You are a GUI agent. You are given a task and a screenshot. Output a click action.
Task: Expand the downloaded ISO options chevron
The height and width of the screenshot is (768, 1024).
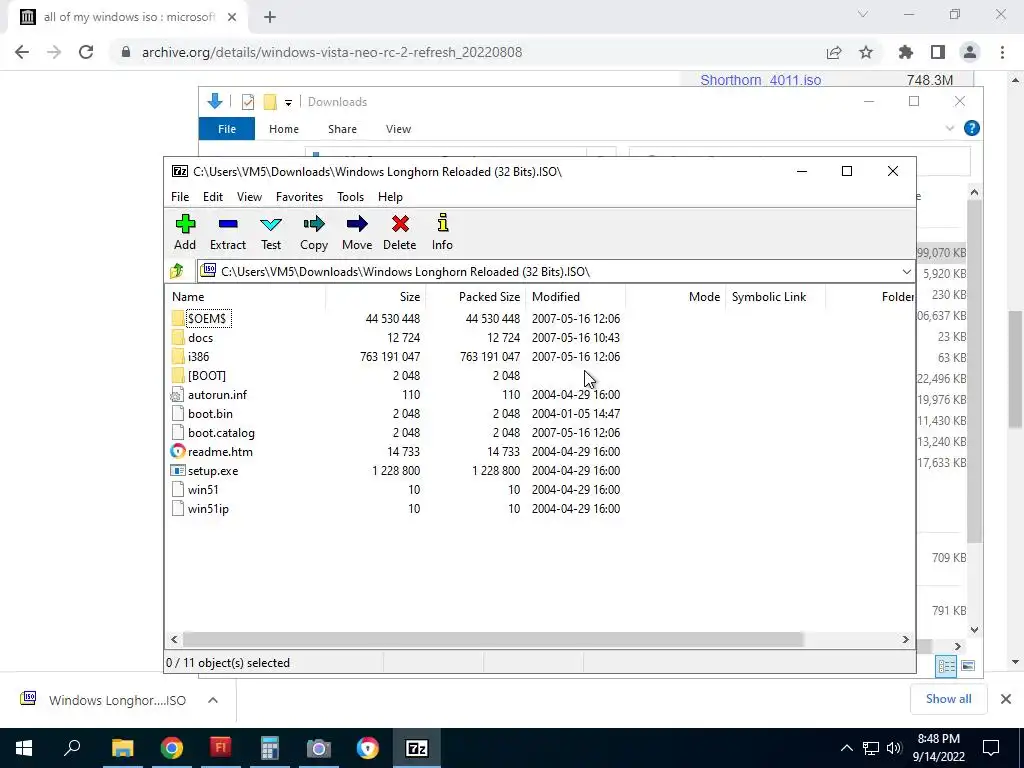point(212,700)
